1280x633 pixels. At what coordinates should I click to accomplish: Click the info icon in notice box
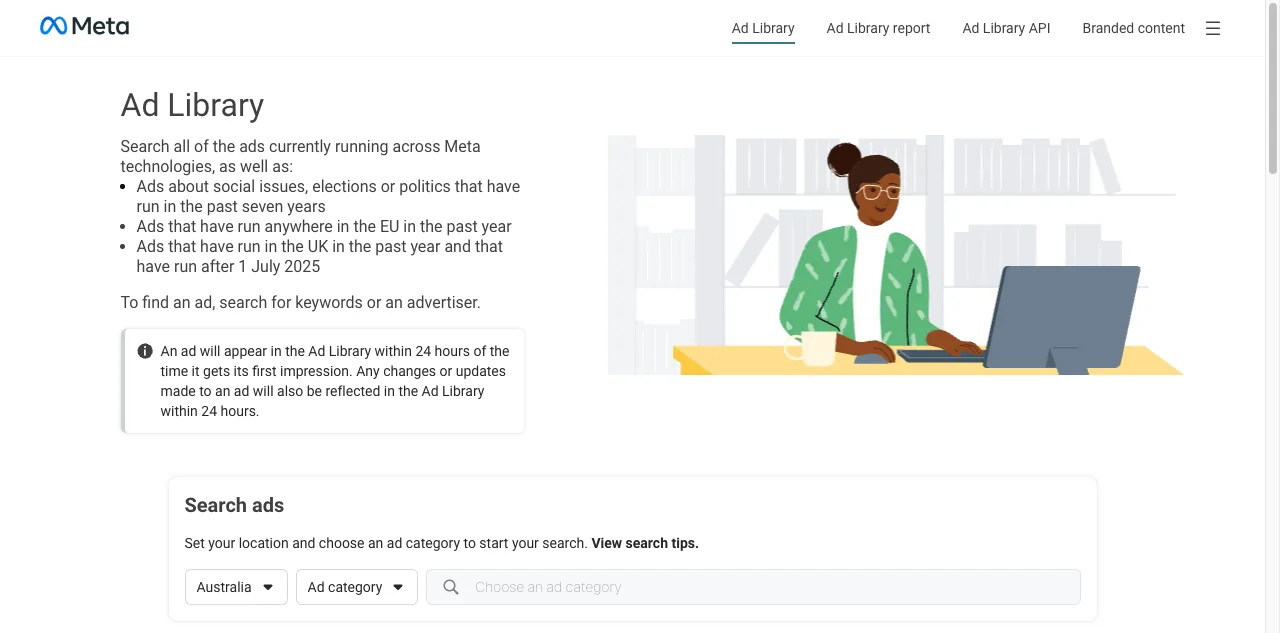coord(145,351)
